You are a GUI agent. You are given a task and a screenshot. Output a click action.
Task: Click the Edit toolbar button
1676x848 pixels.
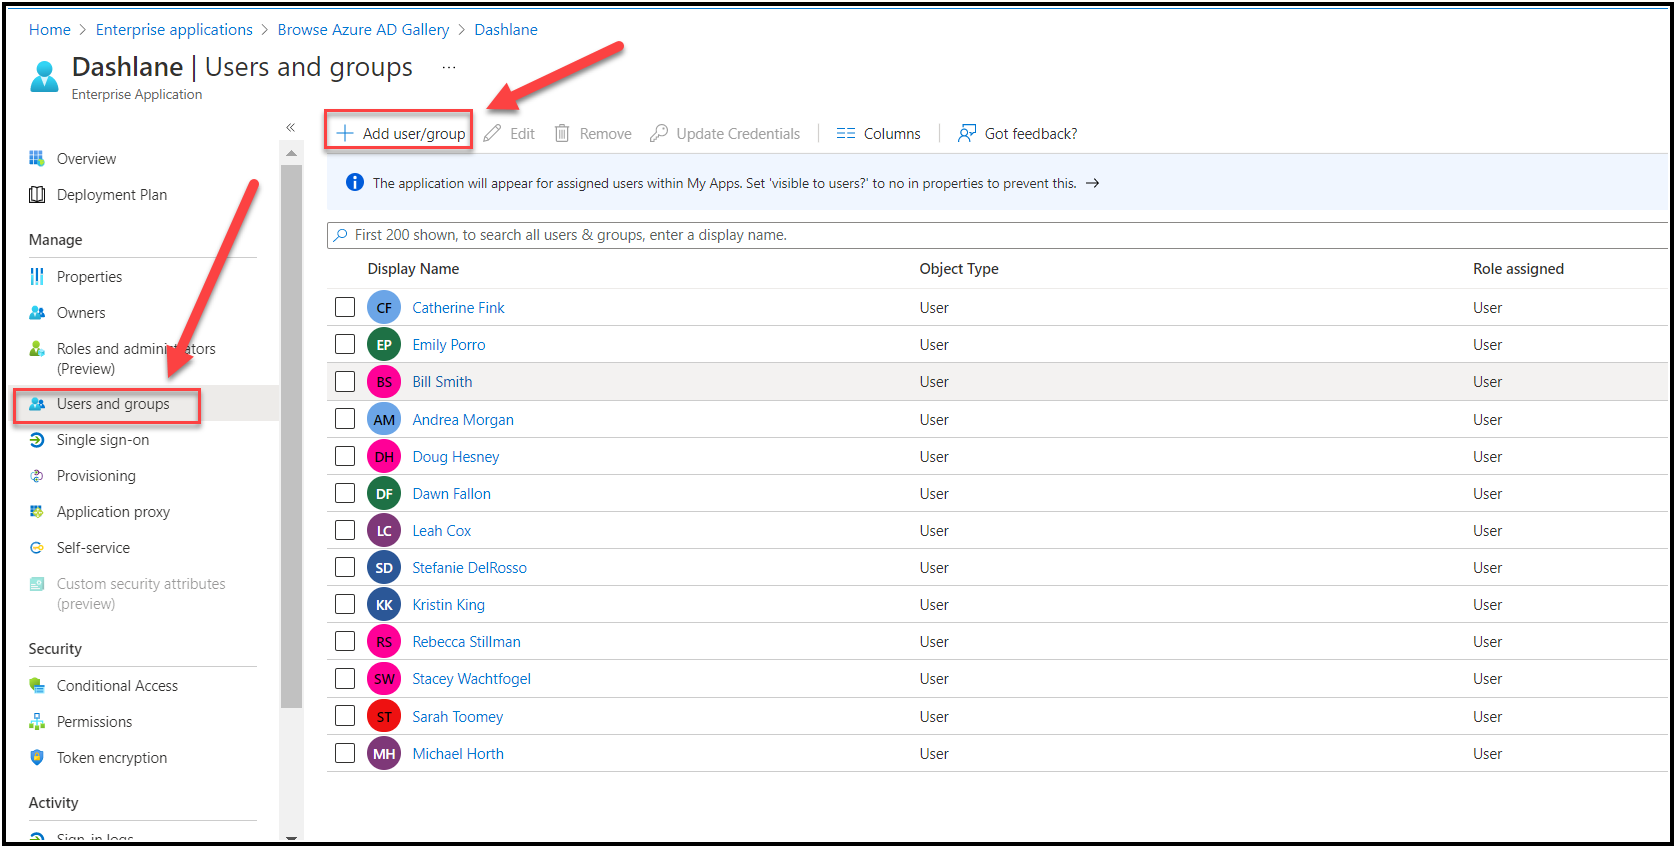tap(509, 133)
